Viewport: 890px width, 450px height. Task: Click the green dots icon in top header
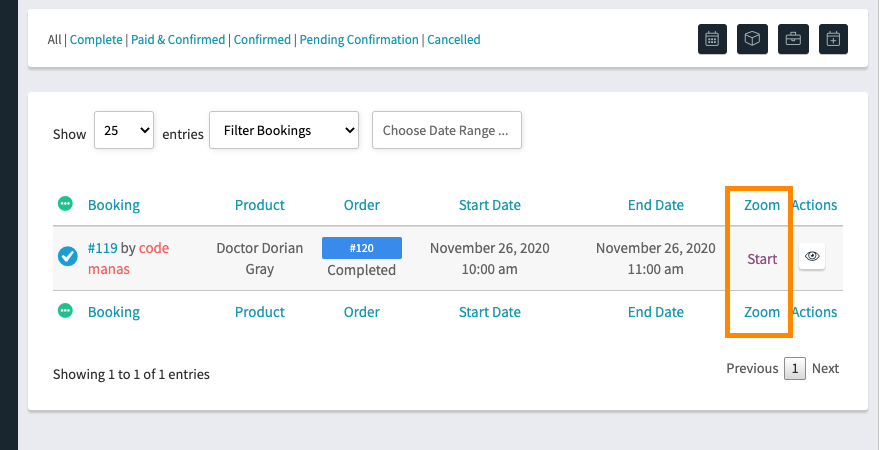pos(65,204)
